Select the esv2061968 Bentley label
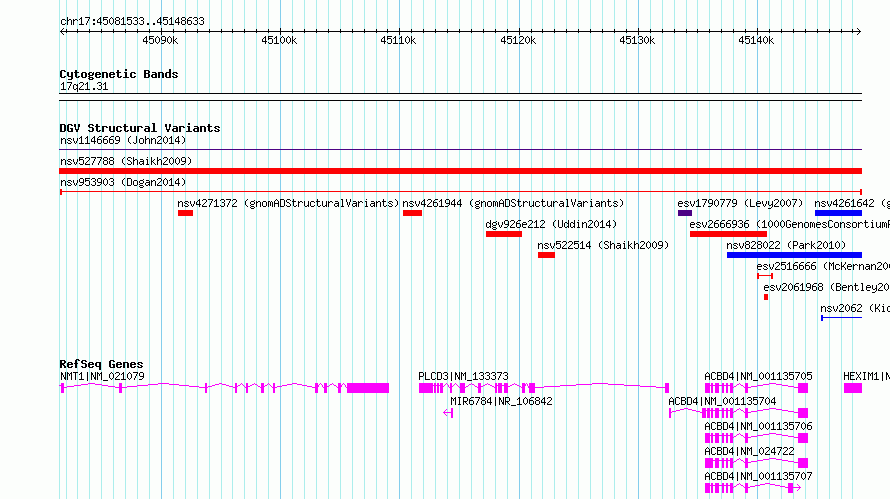The width and height of the screenshot is (890, 499). click(x=826, y=287)
